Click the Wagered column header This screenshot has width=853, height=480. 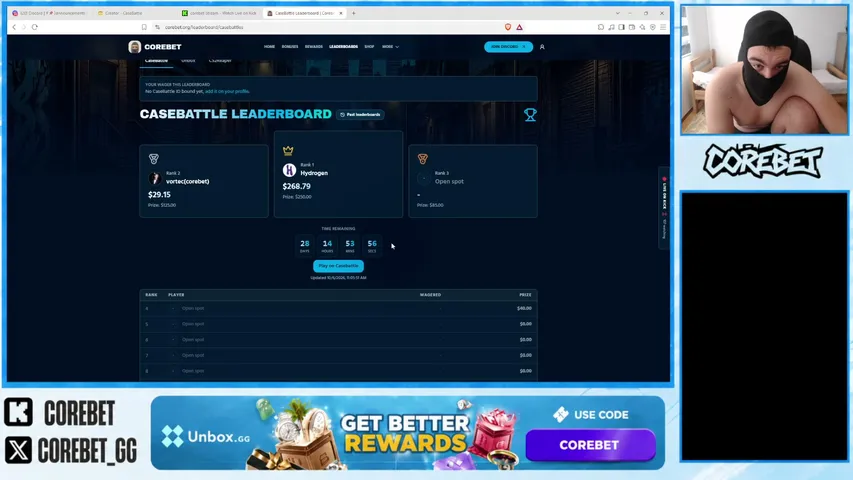[x=430, y=295]
